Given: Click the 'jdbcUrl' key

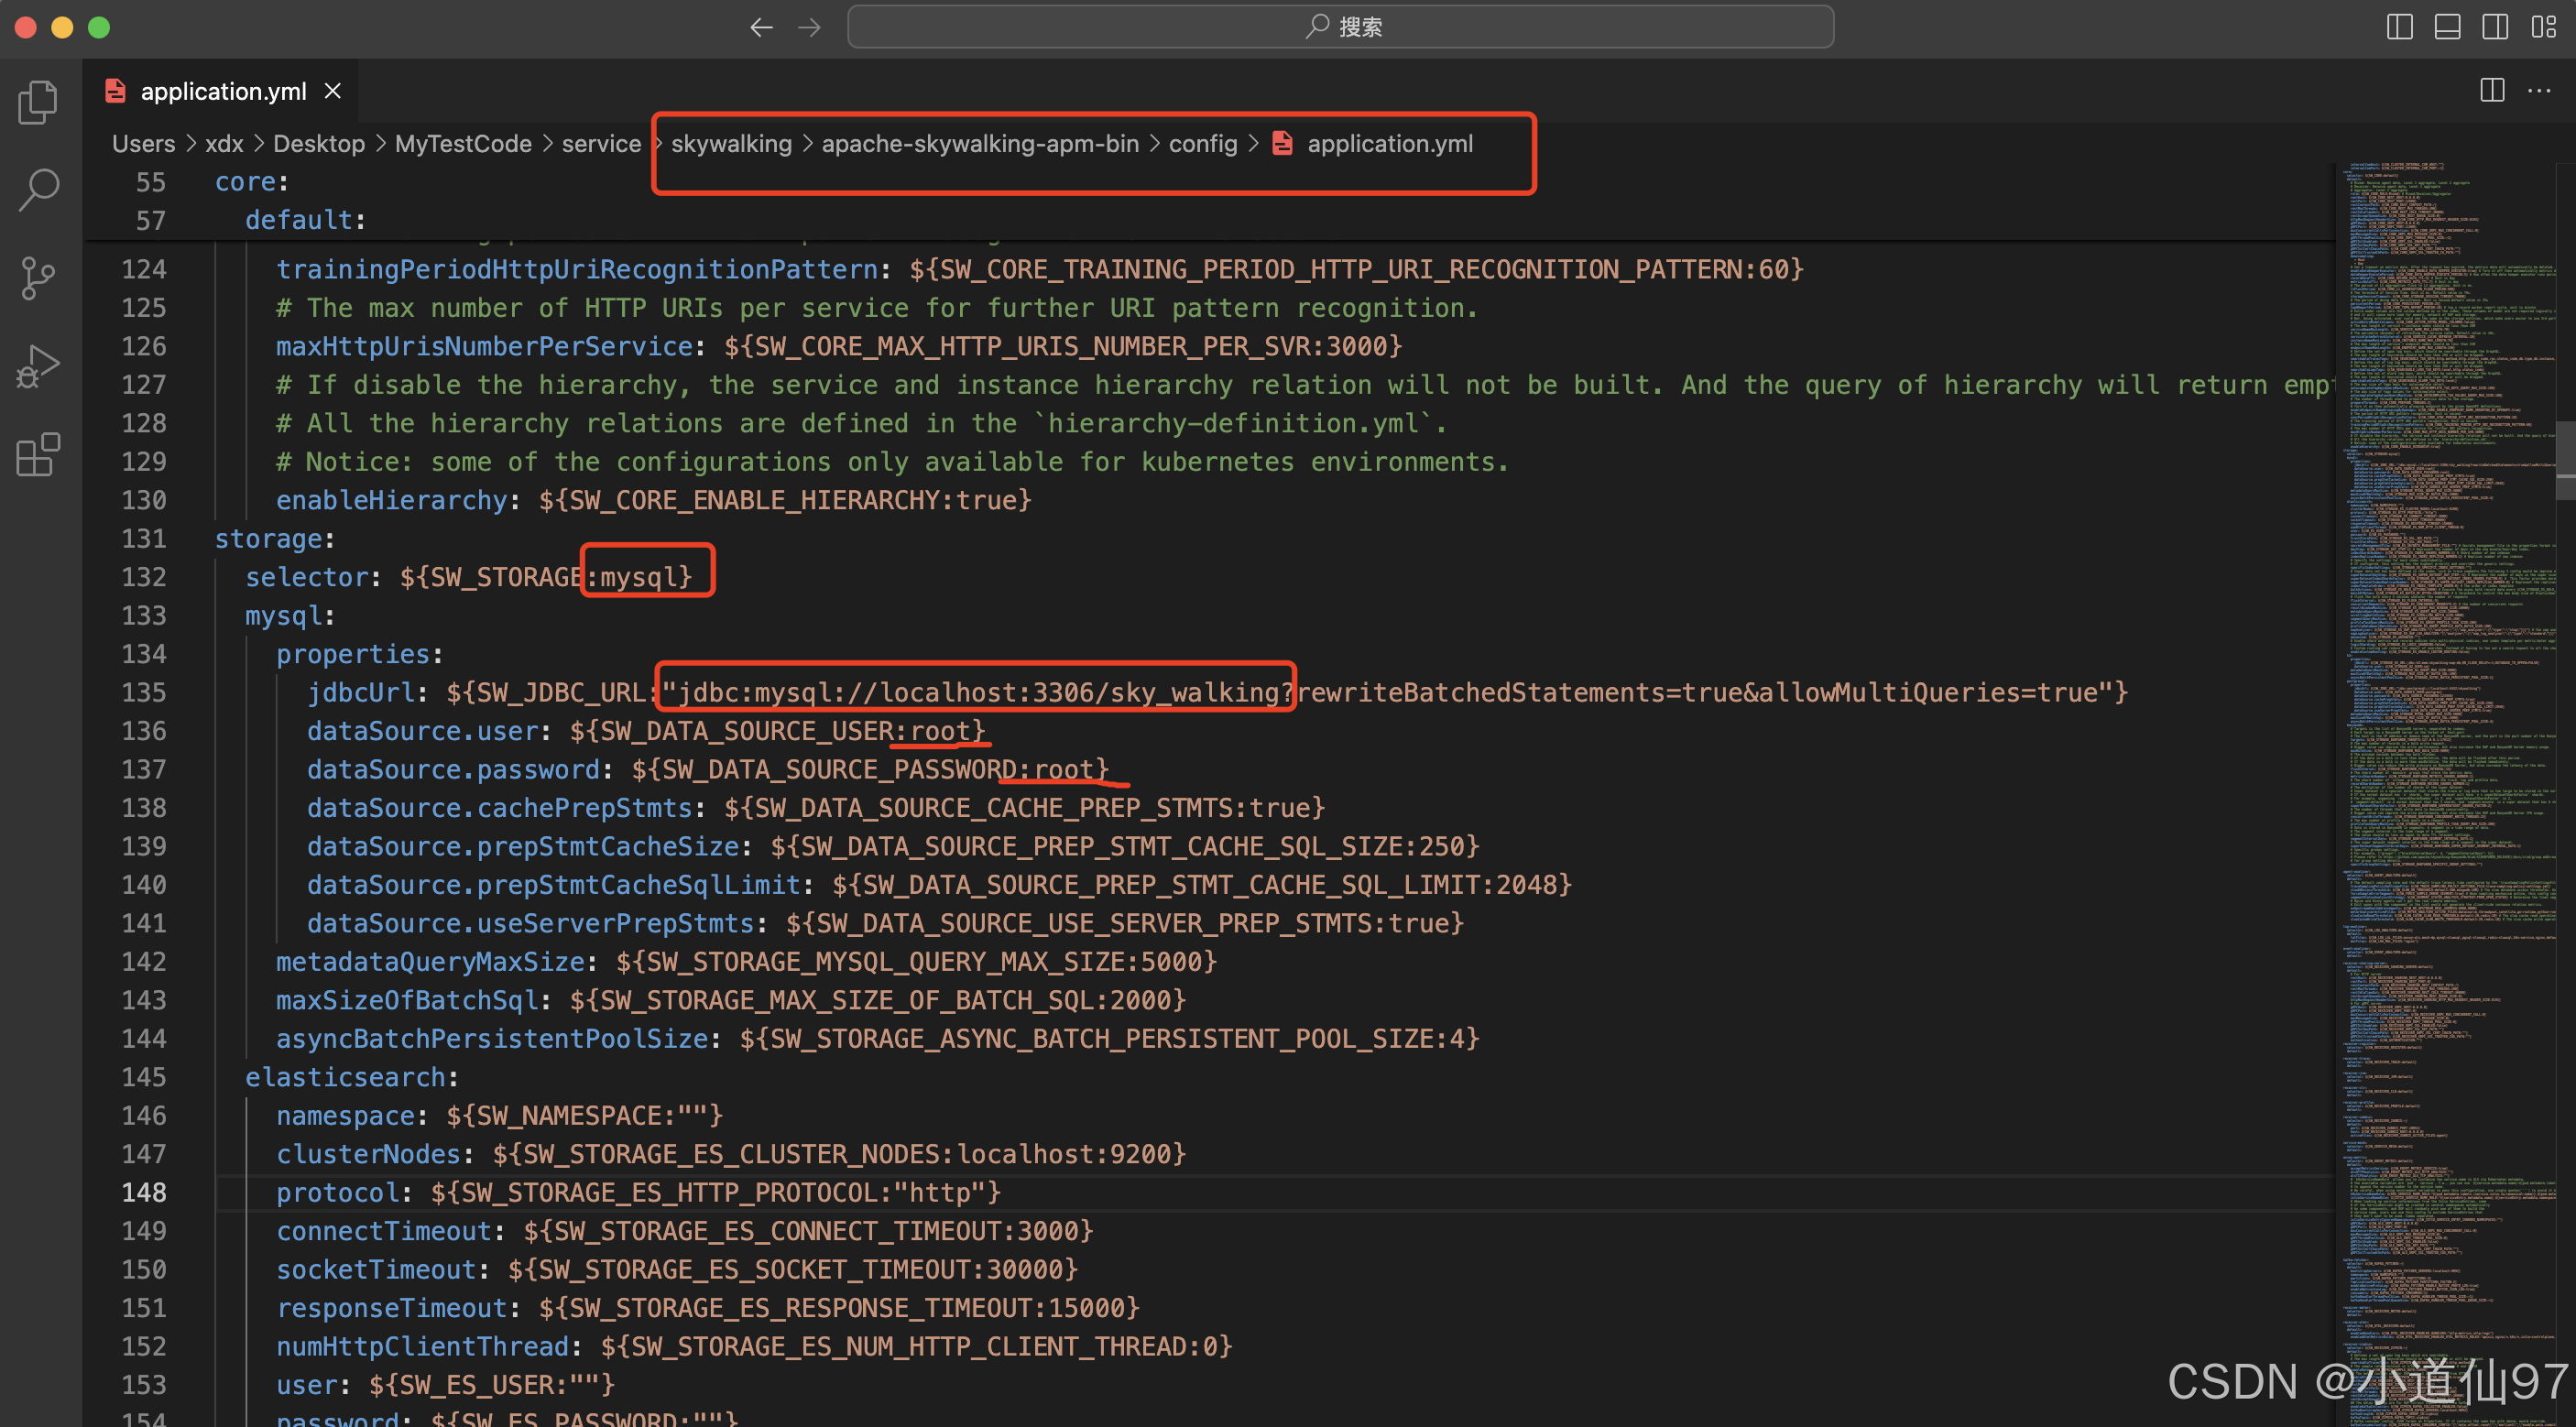Looking at the screenshot, I should [361, 693].
